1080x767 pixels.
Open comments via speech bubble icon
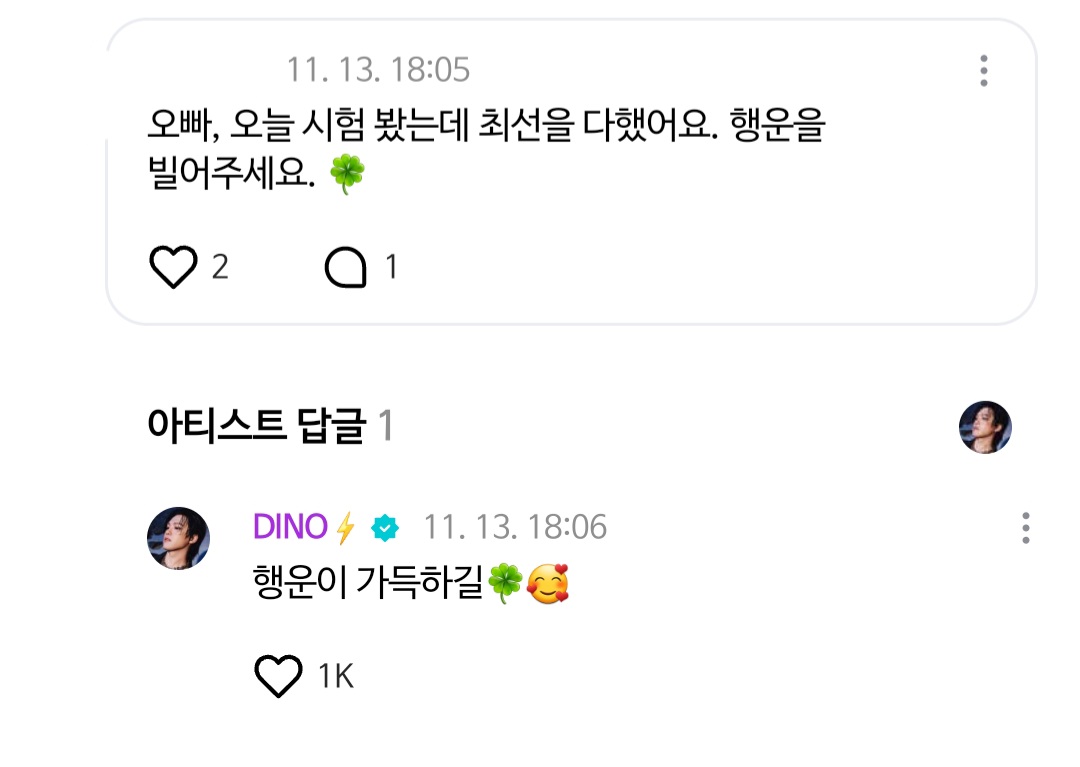tap(346, 268)
